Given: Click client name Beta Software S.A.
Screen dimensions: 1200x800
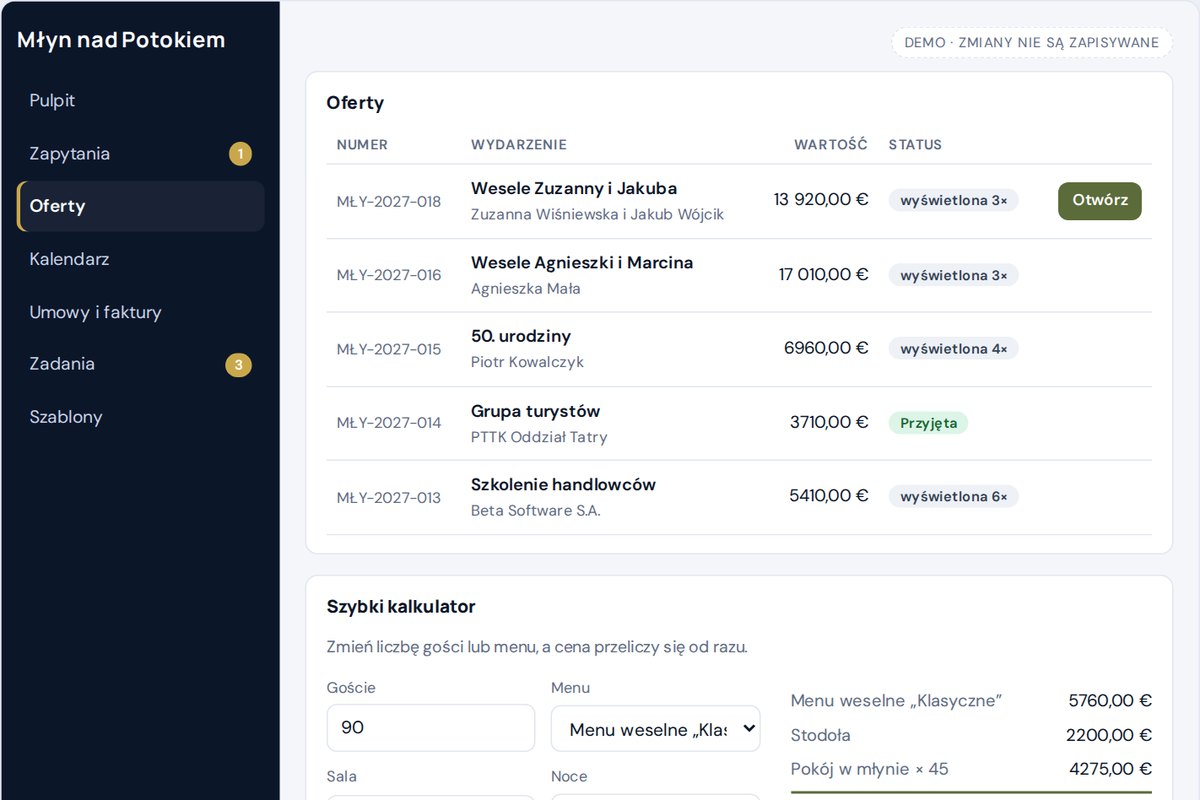Looking at the screenshot, I should pyautogui.click(x=536, y=510).
